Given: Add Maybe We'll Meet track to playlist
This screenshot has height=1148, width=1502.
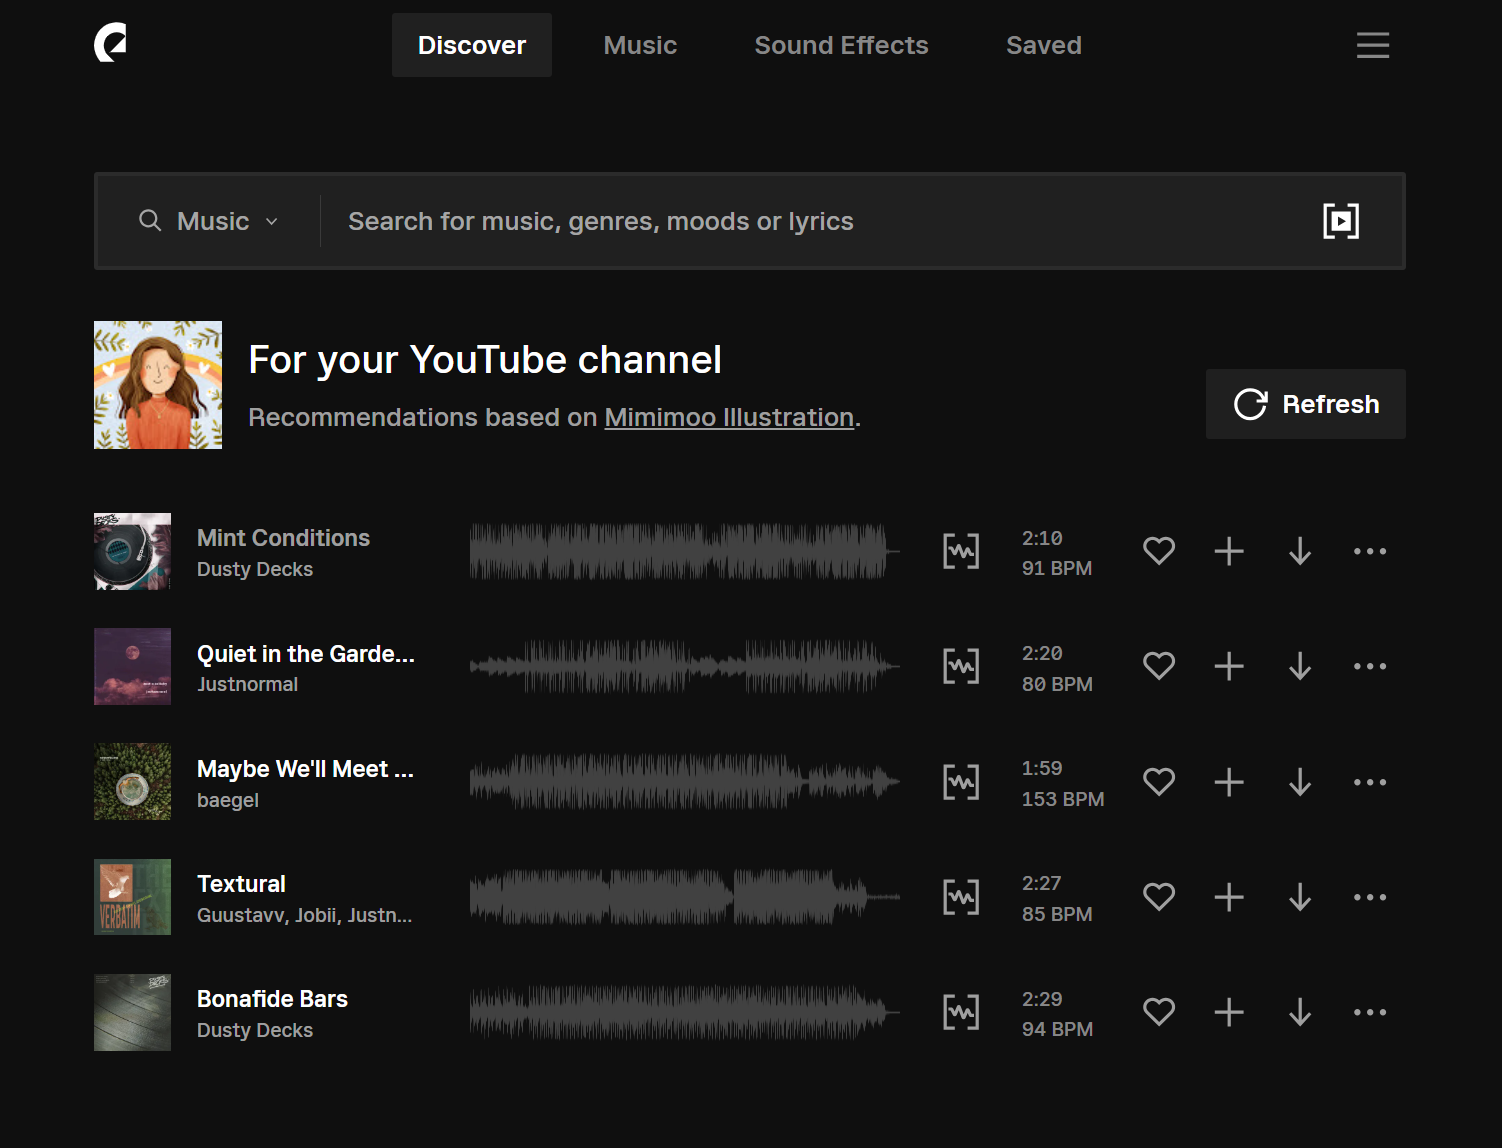Looking at the screenshot, I should coord(1229,782).
